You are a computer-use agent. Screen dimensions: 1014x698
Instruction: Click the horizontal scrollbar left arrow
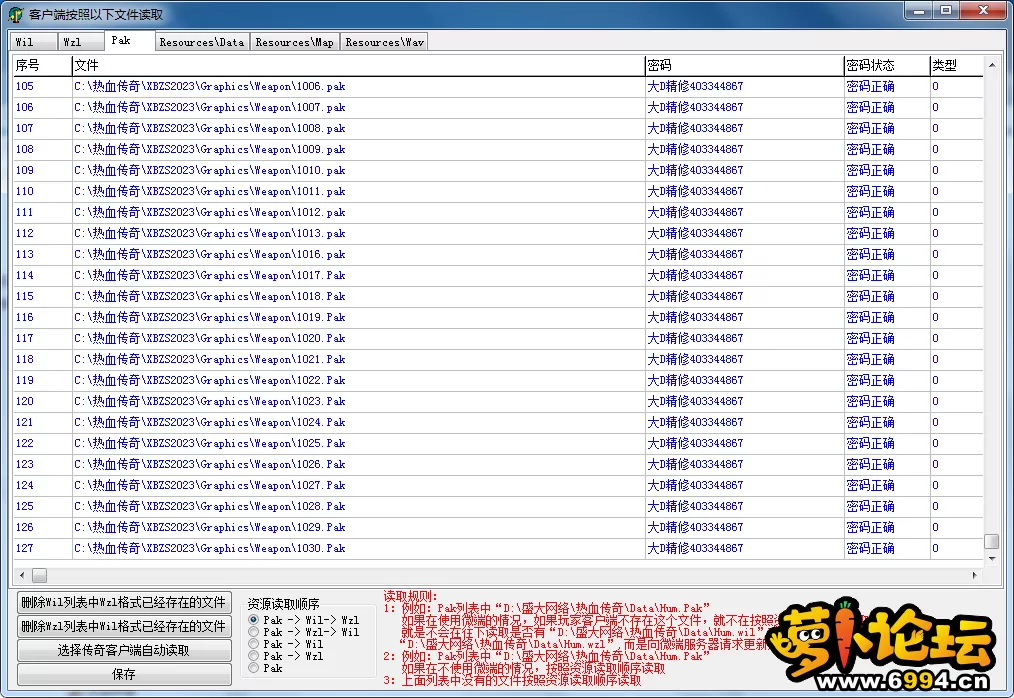pyautogui.click(x=22, y=575)
